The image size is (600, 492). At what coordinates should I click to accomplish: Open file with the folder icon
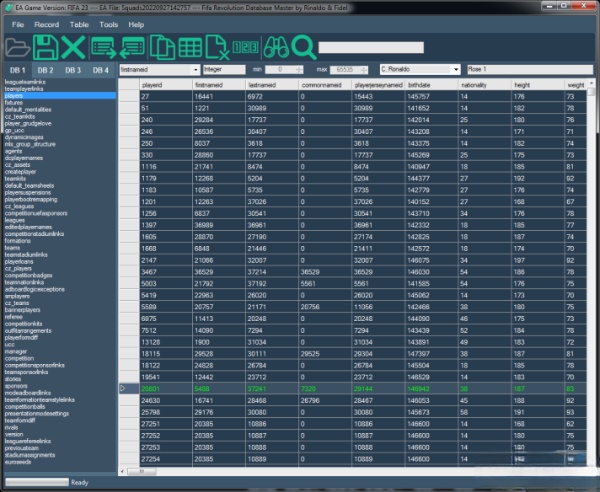(x=18, y=47)
